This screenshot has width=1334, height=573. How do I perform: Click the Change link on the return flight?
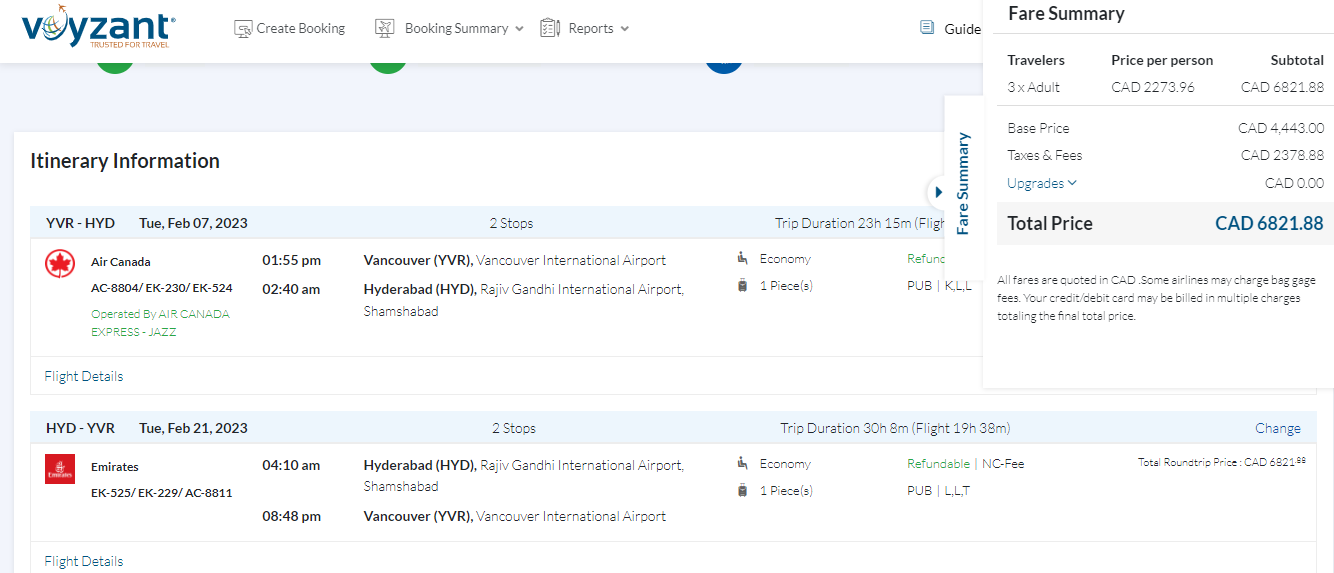point(1277,428)
